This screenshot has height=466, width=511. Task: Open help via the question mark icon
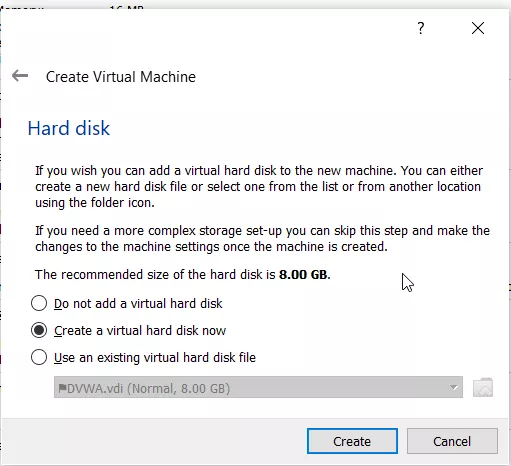tap(421, 28)
